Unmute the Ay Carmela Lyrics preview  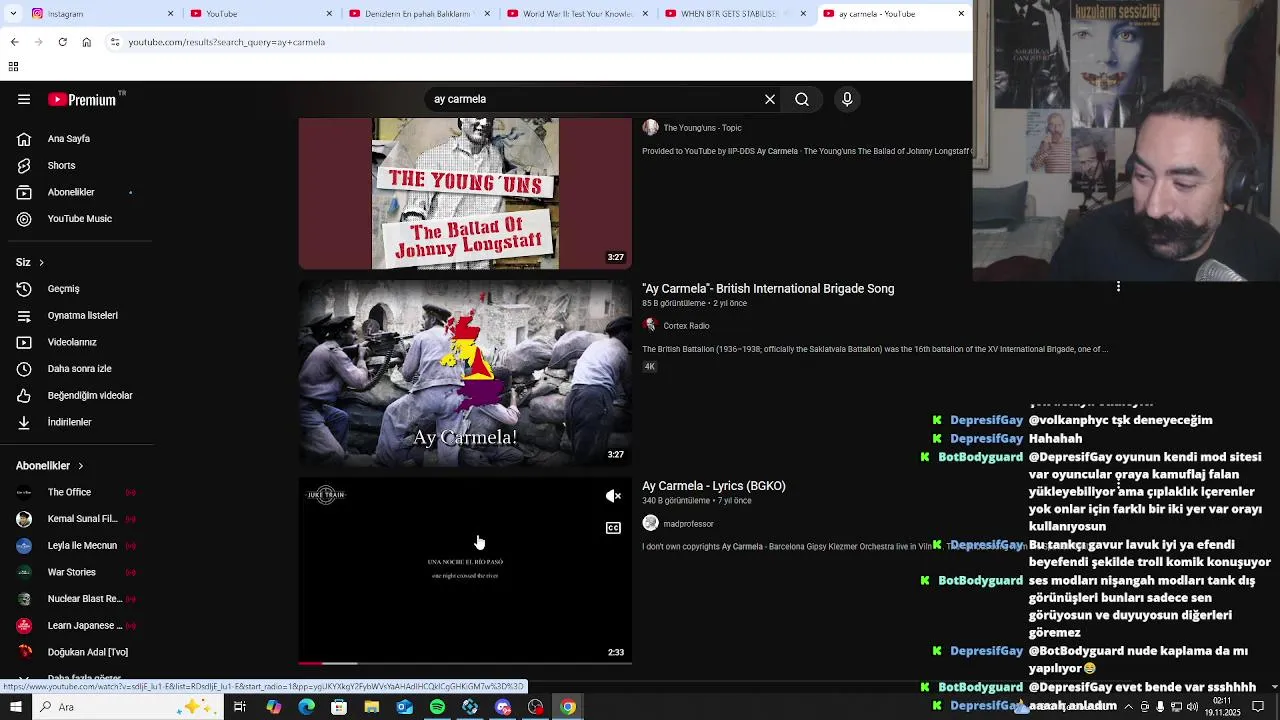coord(613,496)
